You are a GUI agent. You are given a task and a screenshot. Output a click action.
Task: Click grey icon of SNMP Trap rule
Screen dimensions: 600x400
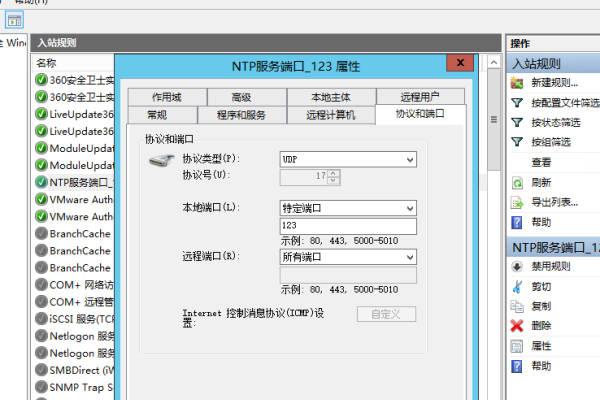point(41,387)
